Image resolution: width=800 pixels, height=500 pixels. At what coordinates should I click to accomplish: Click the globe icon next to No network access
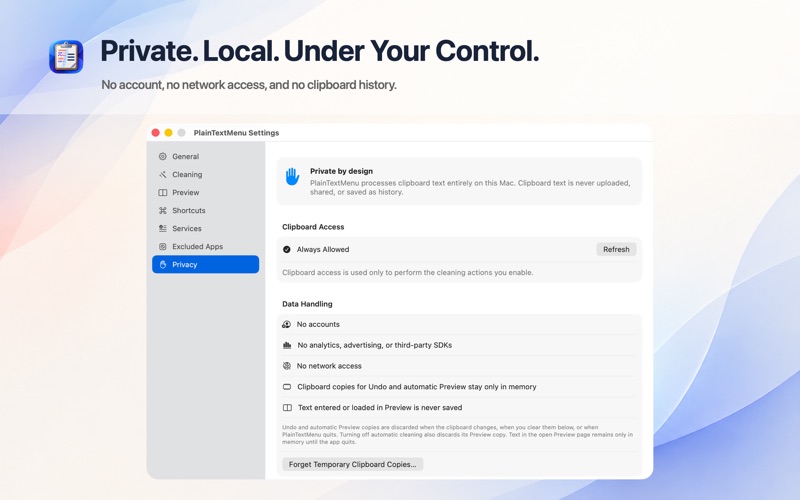[287, 366]
